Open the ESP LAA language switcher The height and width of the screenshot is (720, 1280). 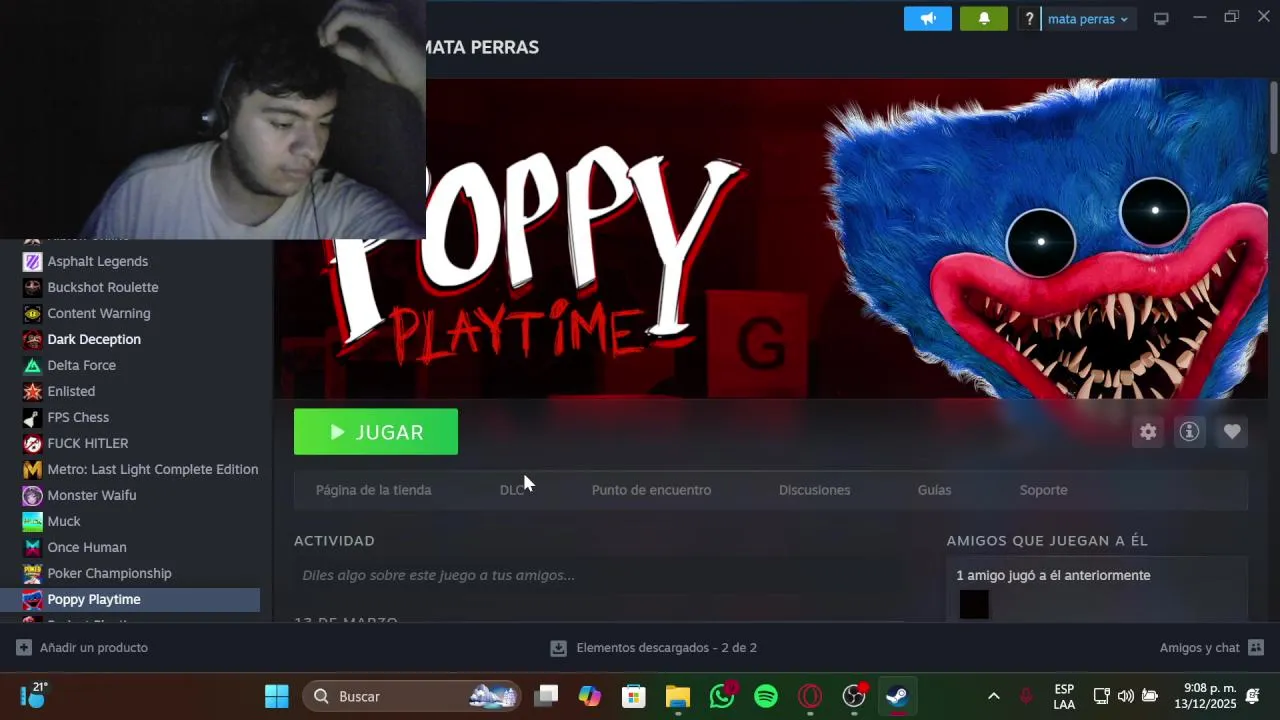(1064, 696)
